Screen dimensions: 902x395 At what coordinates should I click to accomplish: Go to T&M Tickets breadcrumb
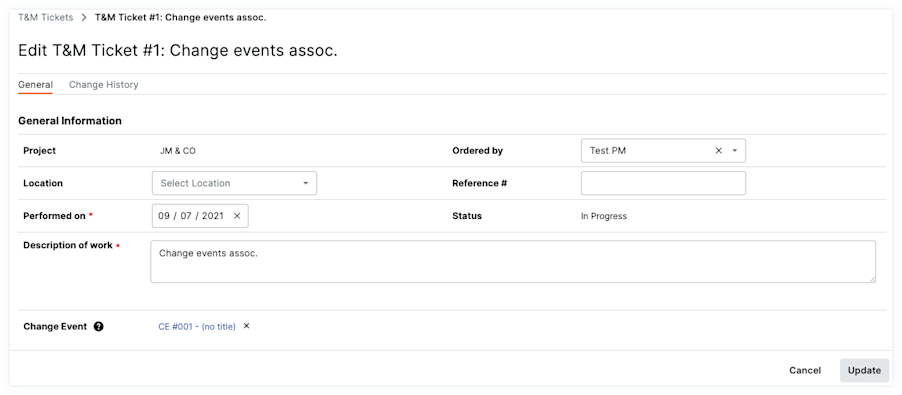[x=45, y=17]
